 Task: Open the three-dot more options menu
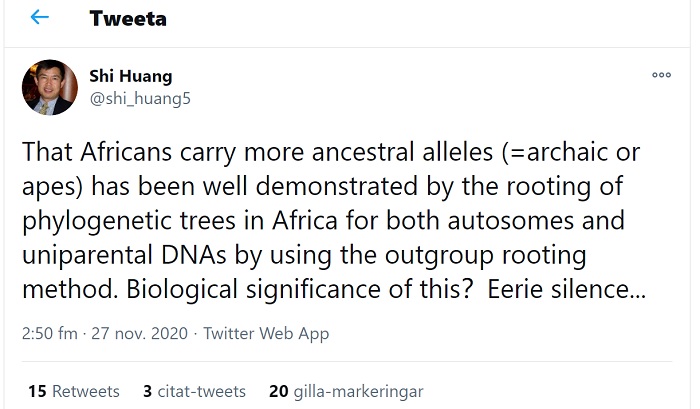pyautogui.click(x=661, y=74)
